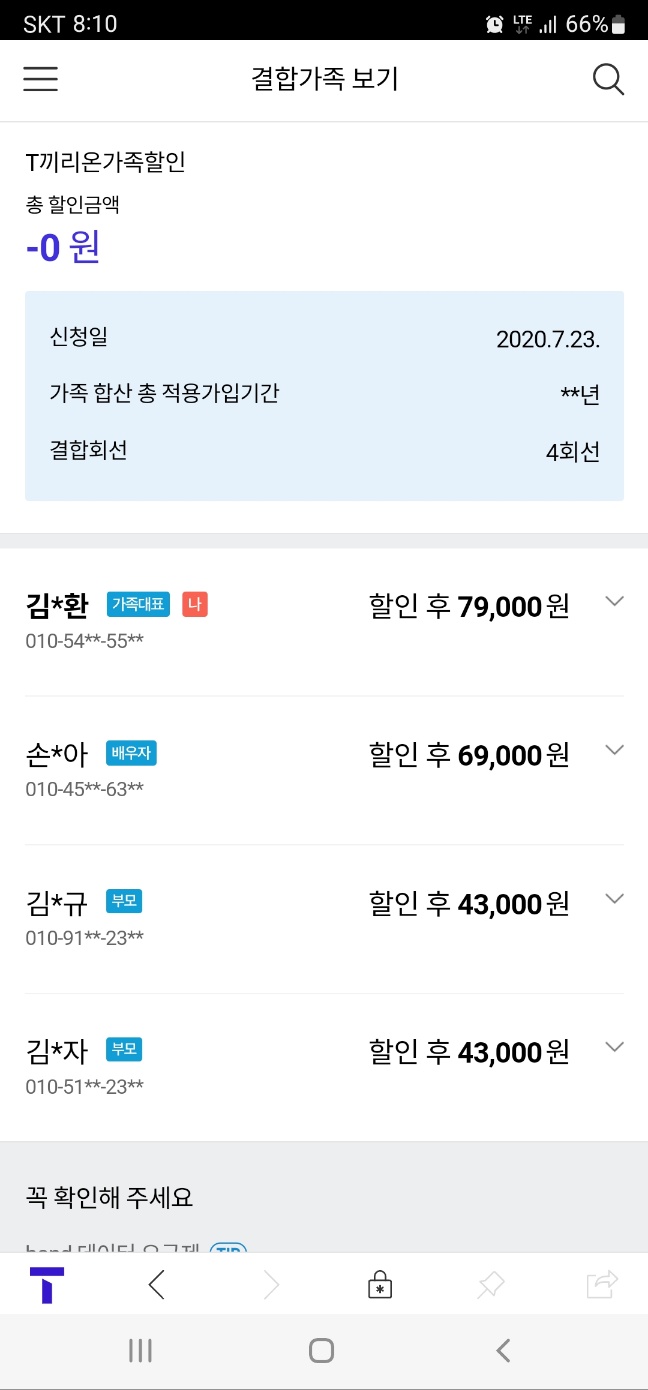Tap the browser forward arrow

pos(271,1285)
